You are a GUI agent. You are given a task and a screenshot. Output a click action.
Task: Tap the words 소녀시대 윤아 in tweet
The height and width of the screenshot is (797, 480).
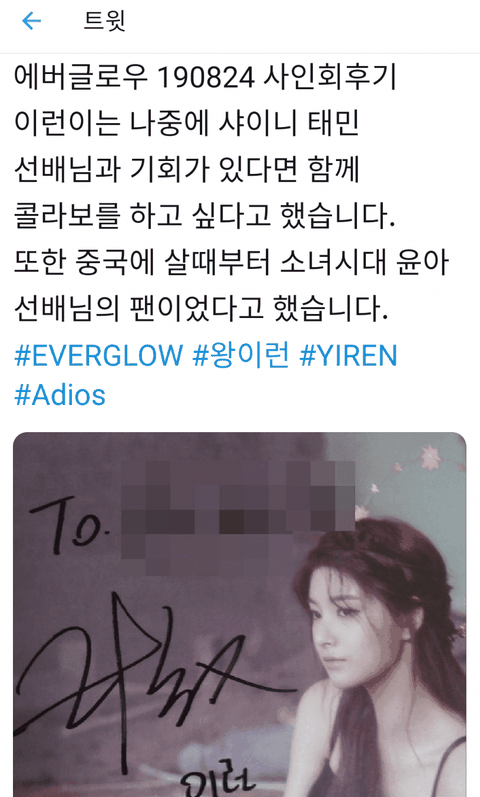tap(364, 262)
